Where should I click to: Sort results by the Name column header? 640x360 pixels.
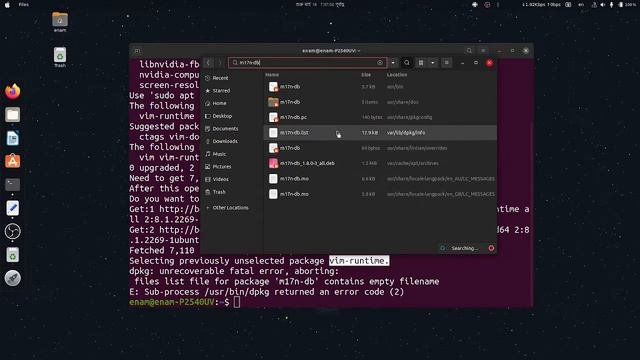[x=272, y=75]
